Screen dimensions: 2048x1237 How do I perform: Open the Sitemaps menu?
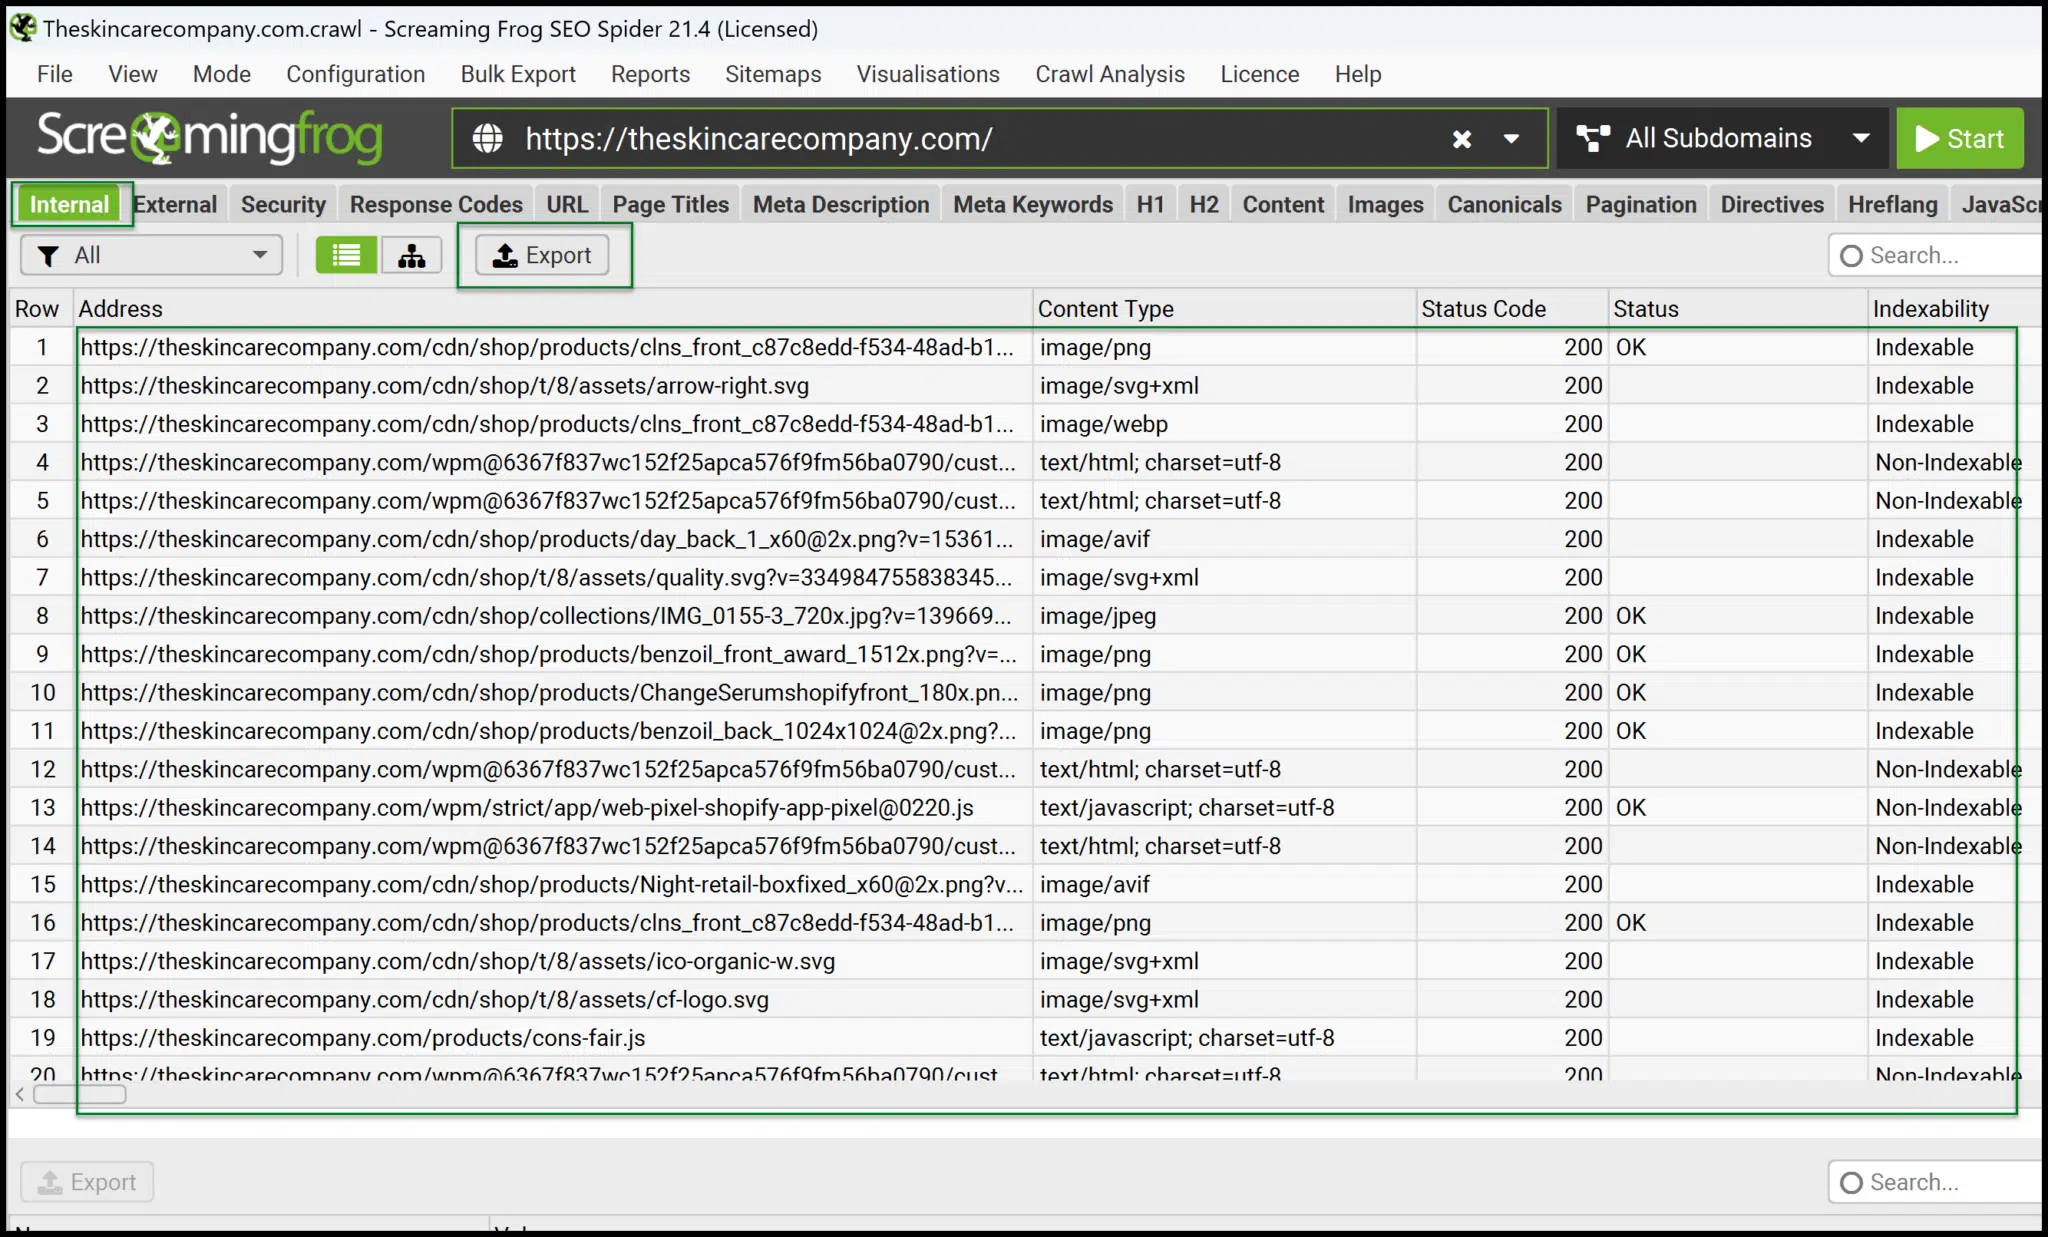pyautogui.click(x=773, y=74)
